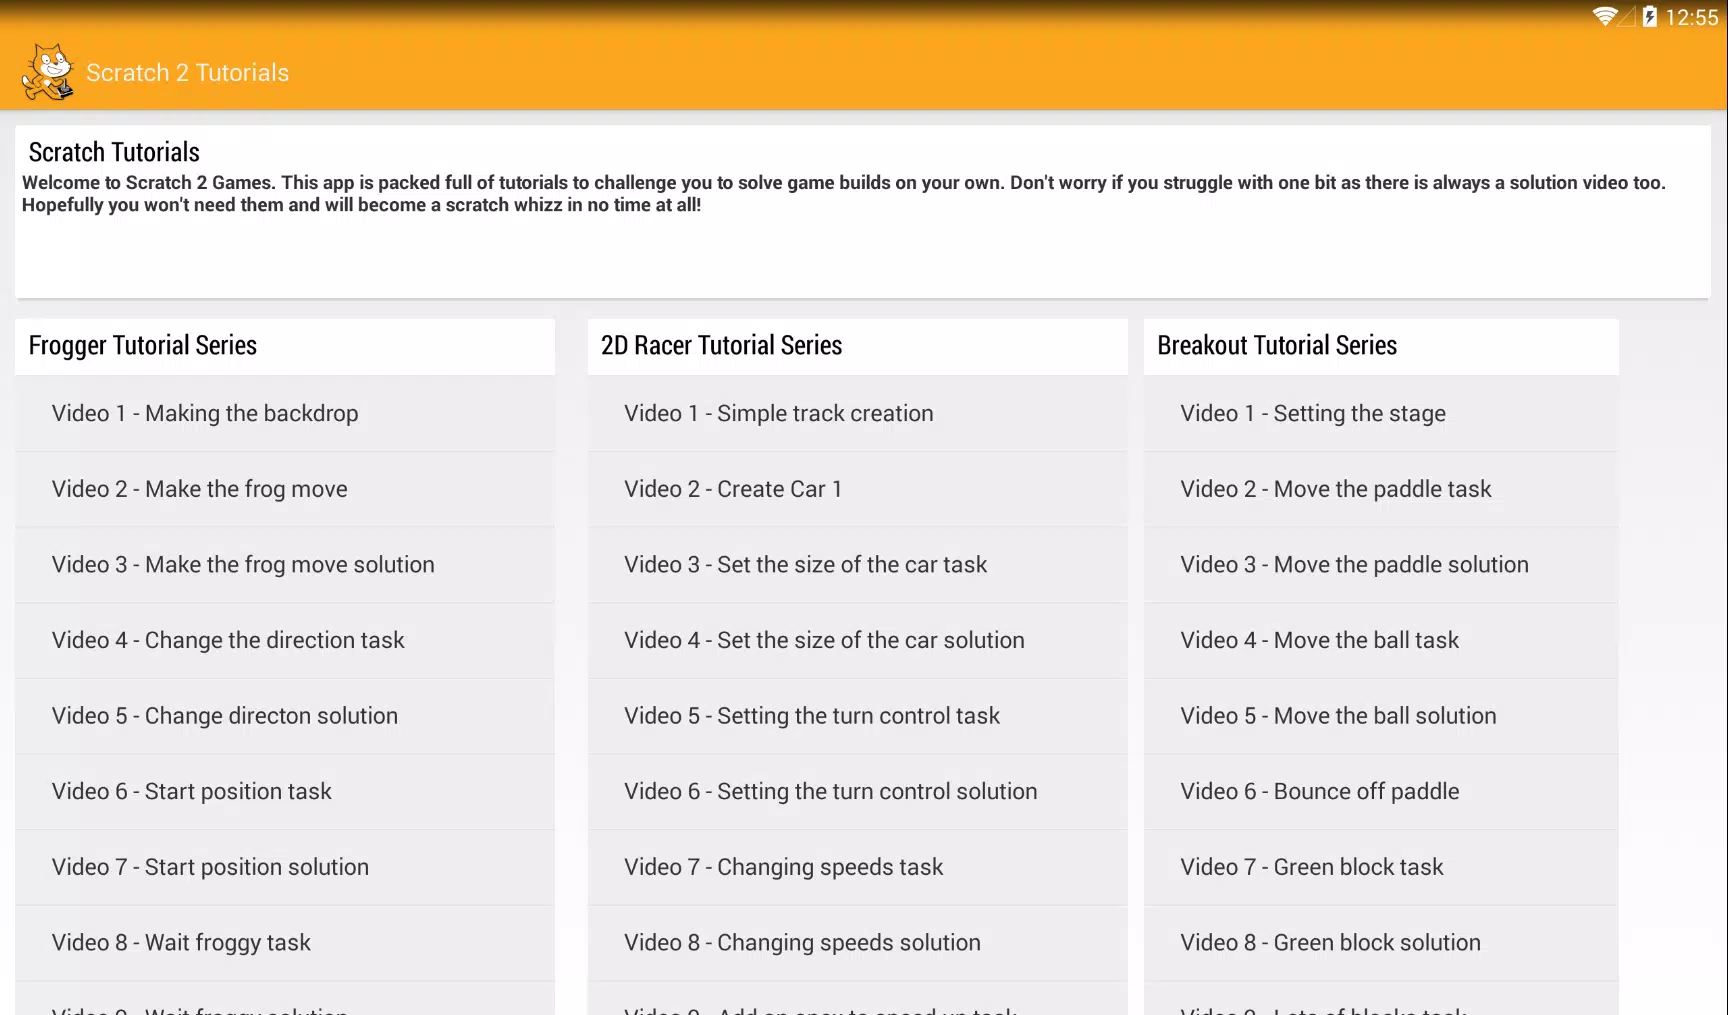The image size is (1728, 1015).
Task: Open Video 6 - Bounce off paddle
Action: [1381, 792]
